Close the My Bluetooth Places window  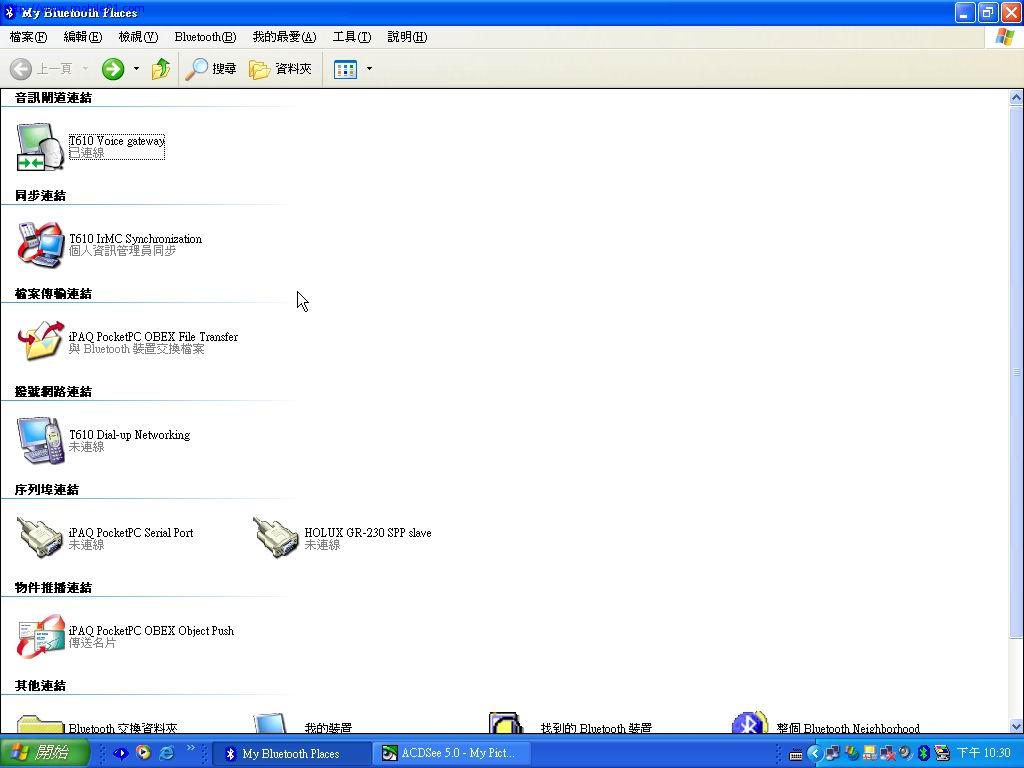pos(1011,12)
